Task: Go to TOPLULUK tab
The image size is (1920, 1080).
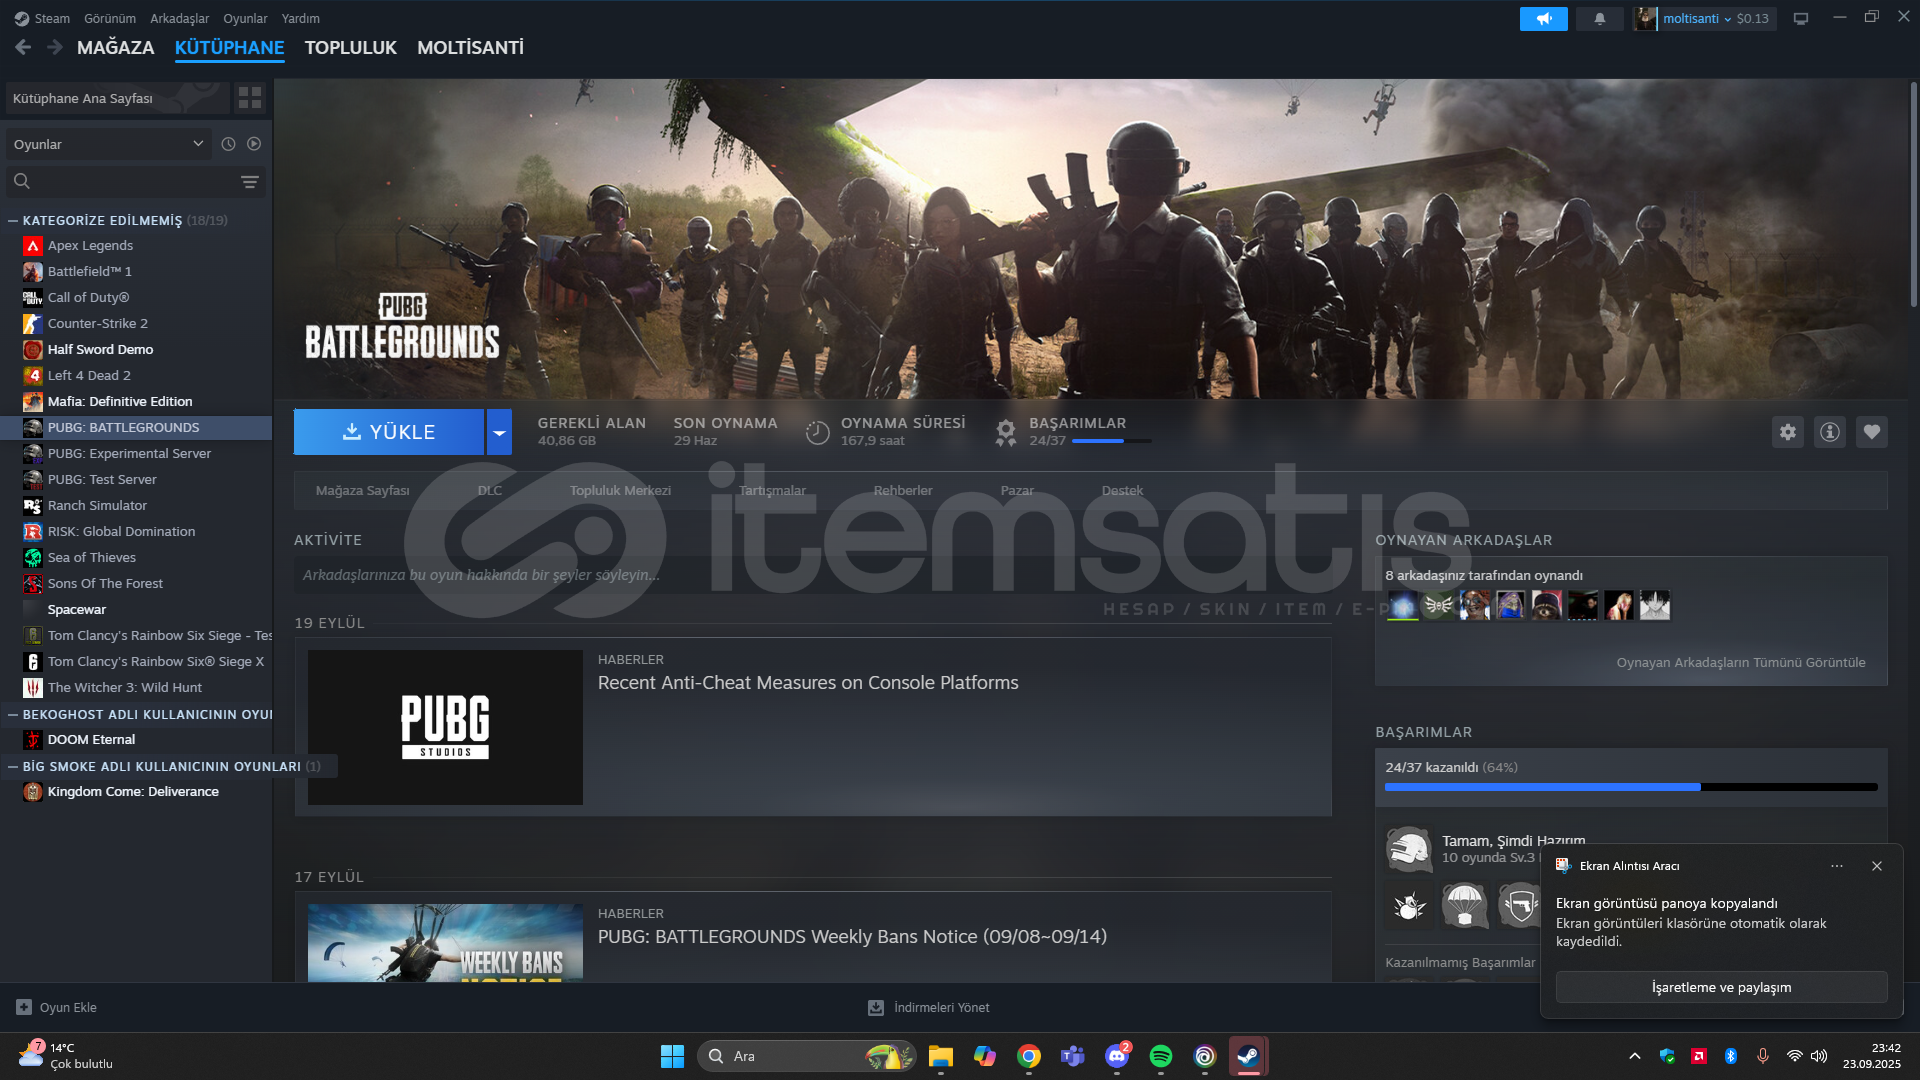Action: click(351, 47)
